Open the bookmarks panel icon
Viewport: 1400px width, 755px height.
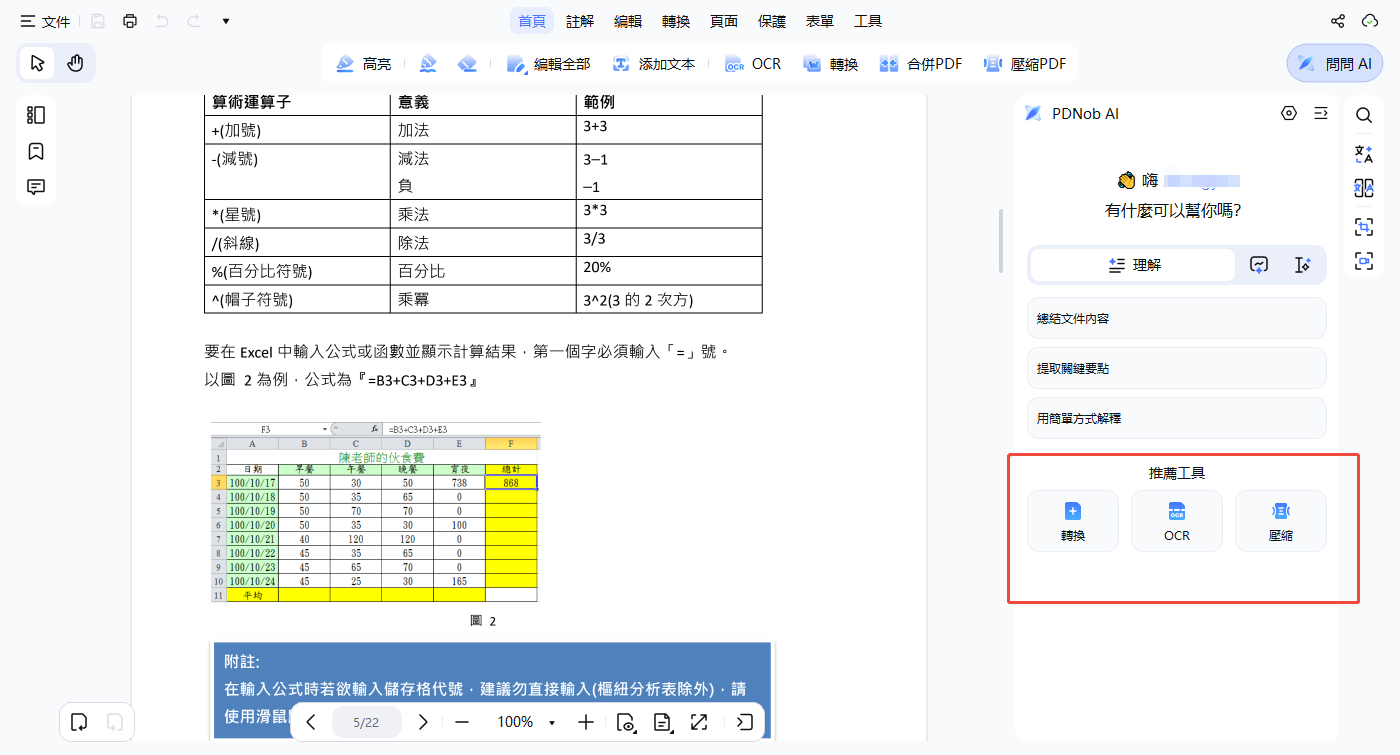pos(36,151)
